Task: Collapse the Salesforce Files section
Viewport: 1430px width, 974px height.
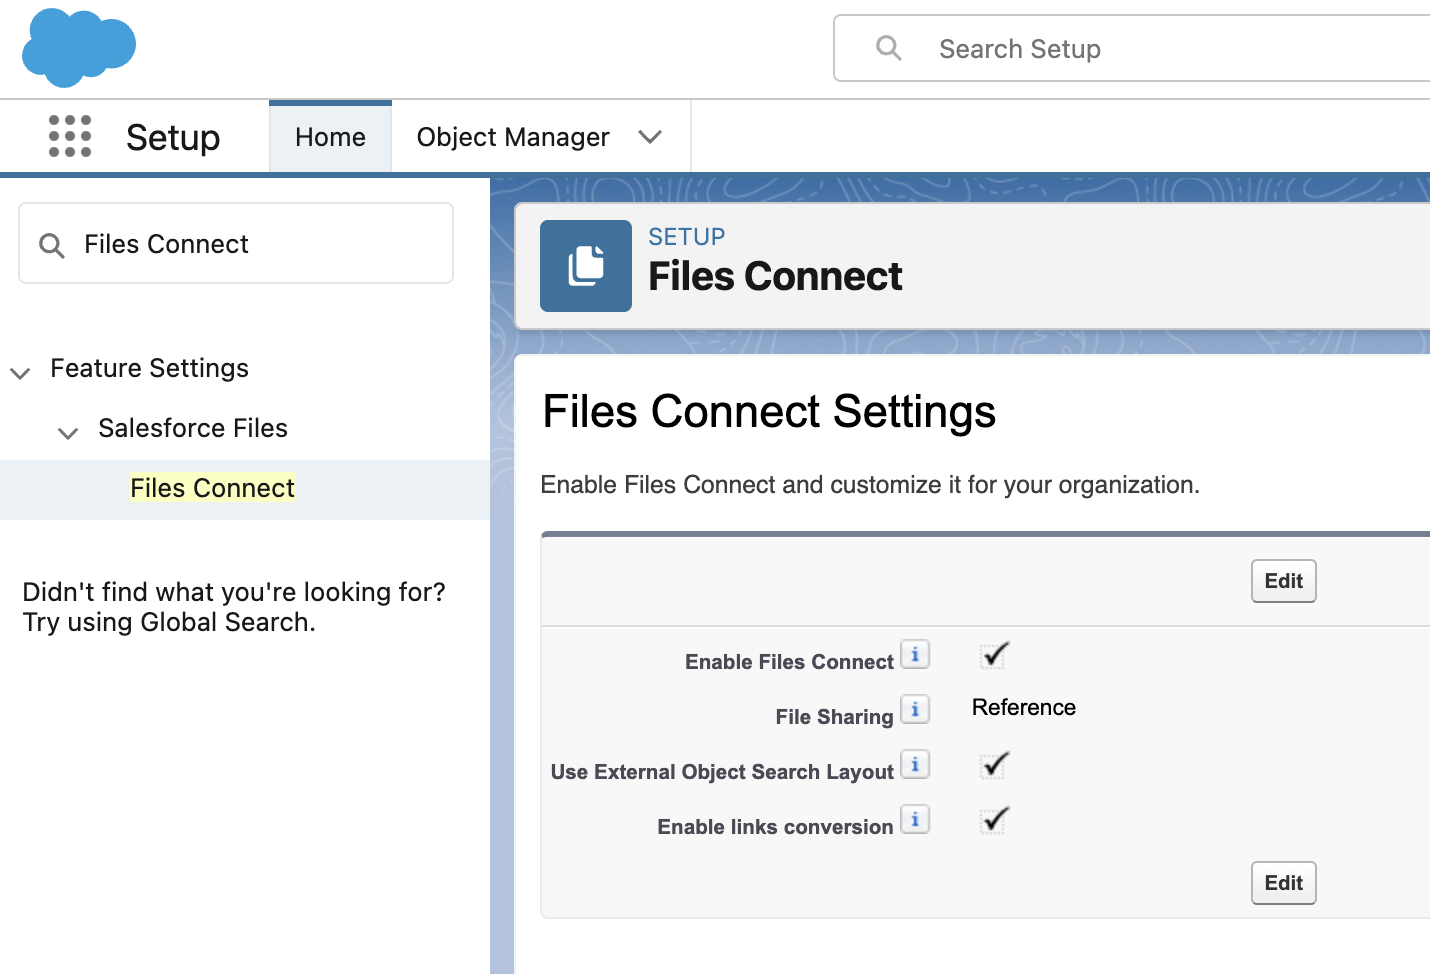Action: coord(67,432)
